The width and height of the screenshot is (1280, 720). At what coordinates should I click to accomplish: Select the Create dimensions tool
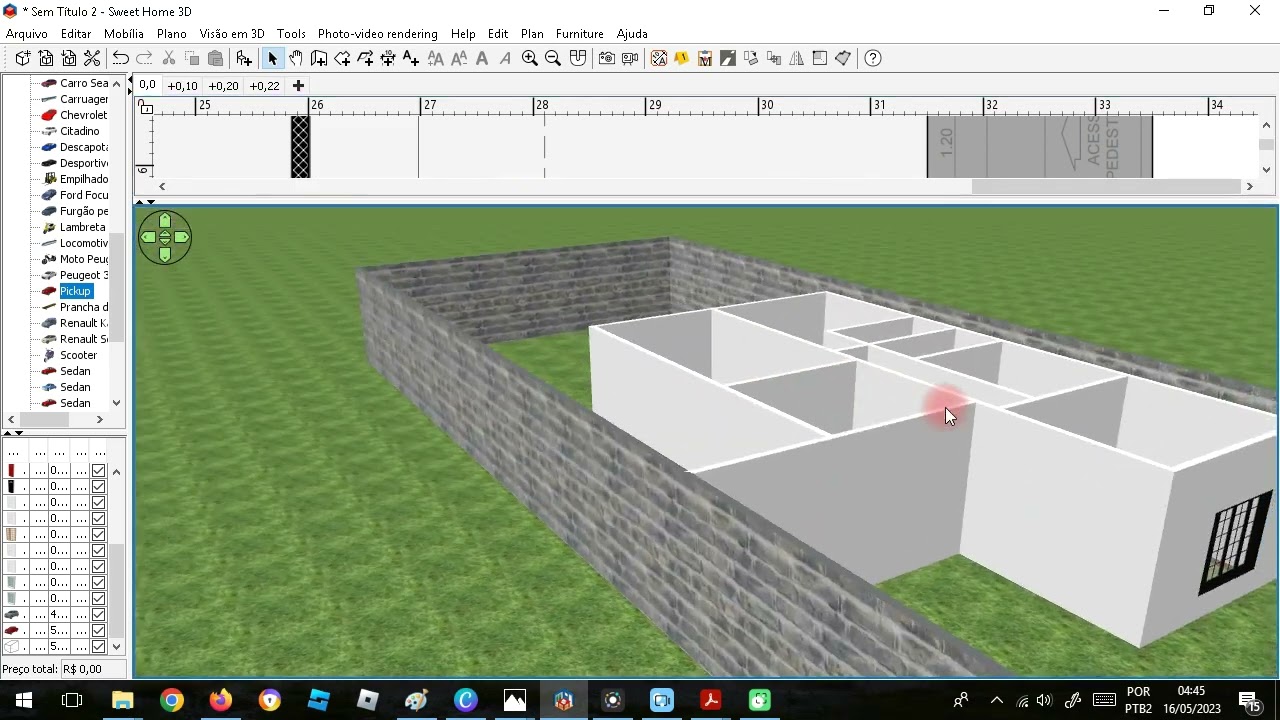pos(388,58)
